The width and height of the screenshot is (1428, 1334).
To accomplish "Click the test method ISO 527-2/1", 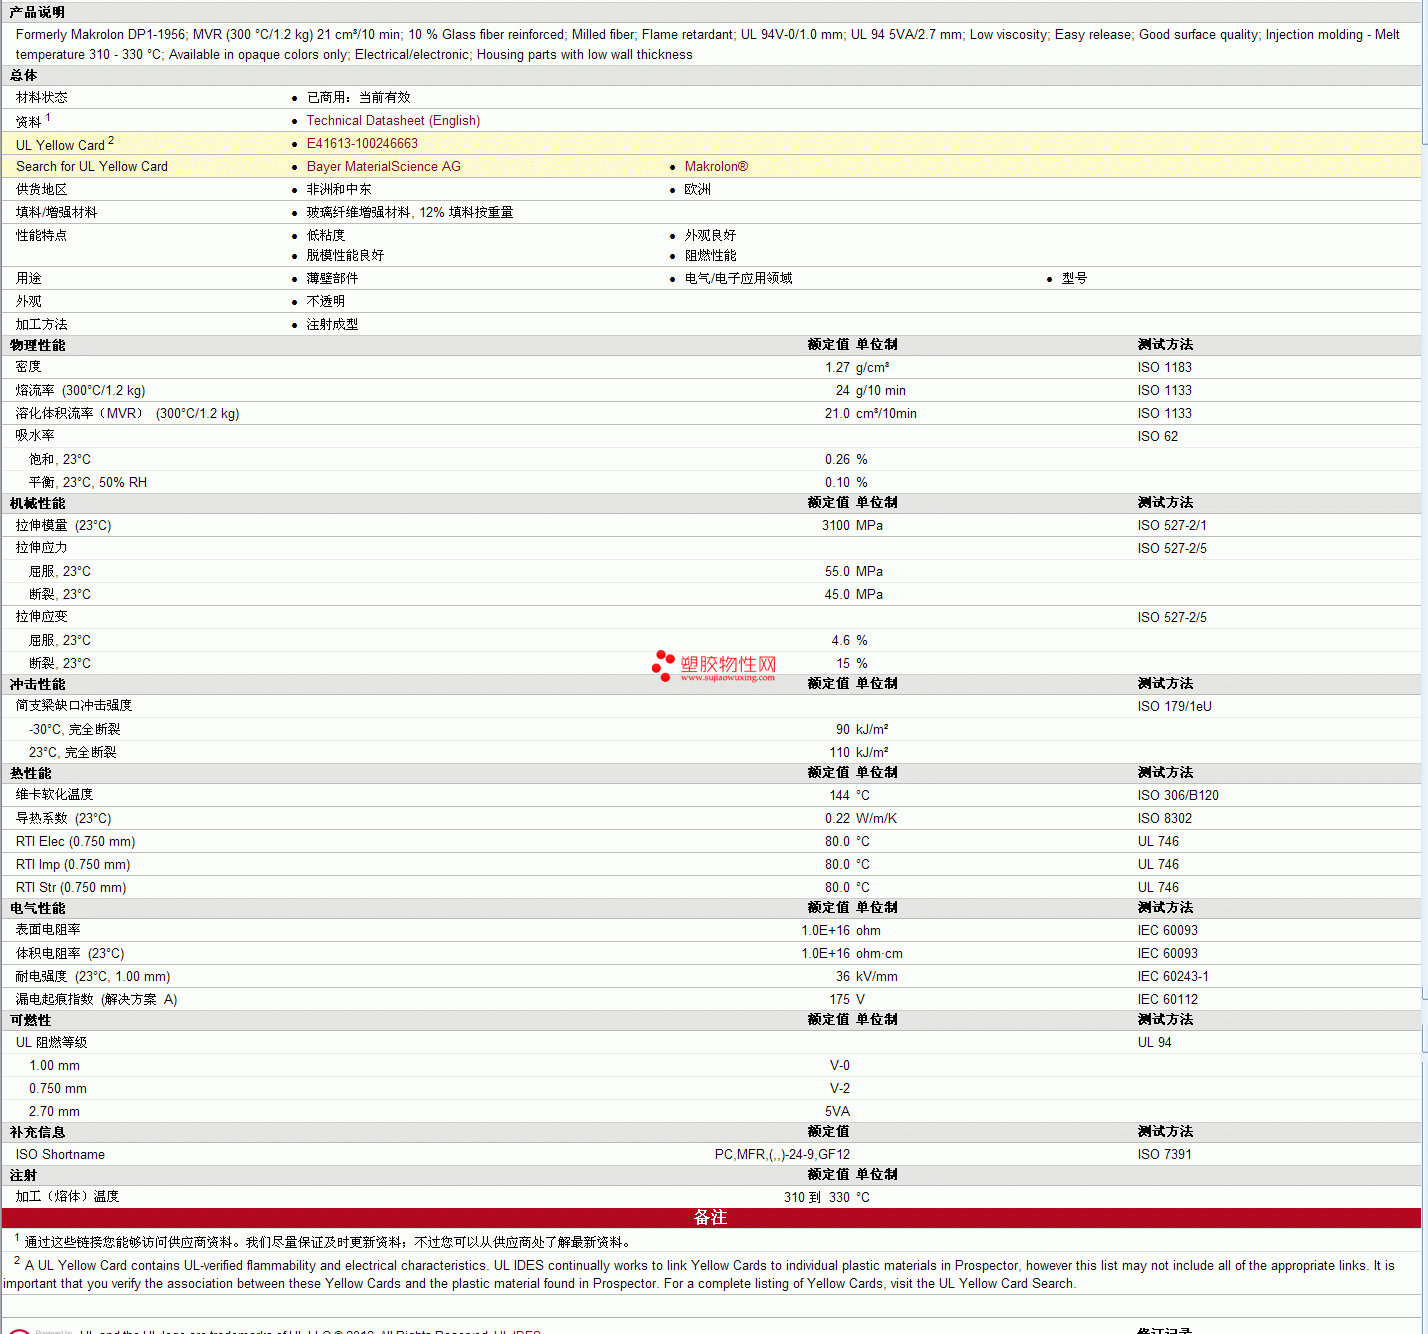I will pyautogui.click(x=1172, y=526).
